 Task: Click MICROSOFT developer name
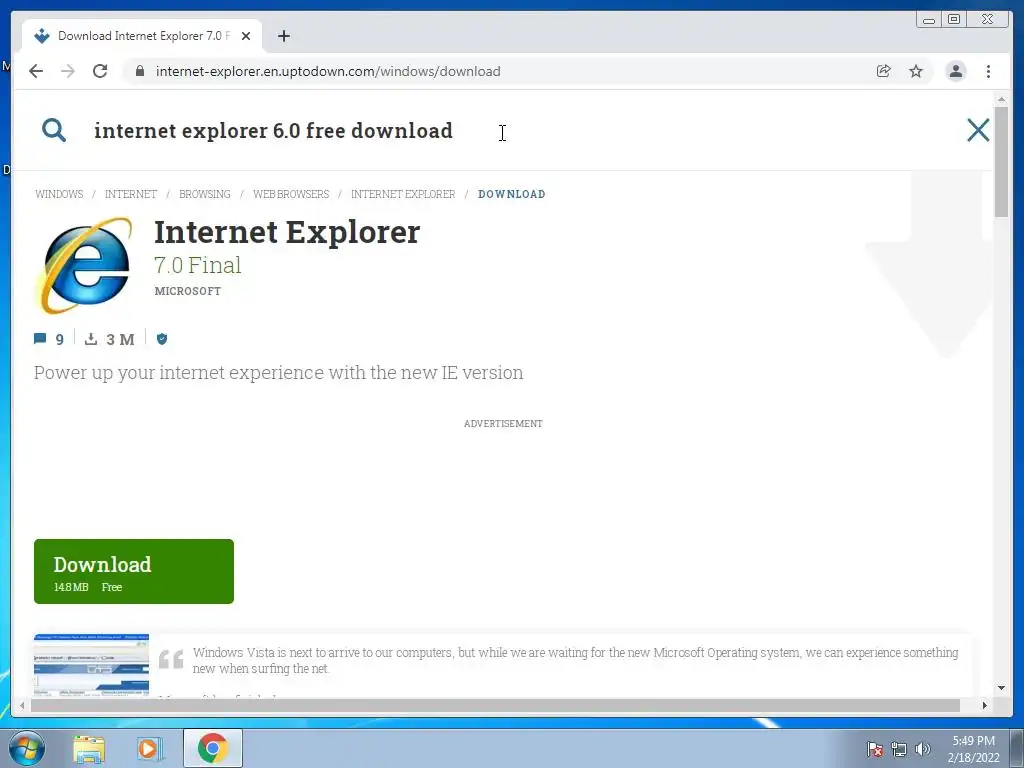187,291
